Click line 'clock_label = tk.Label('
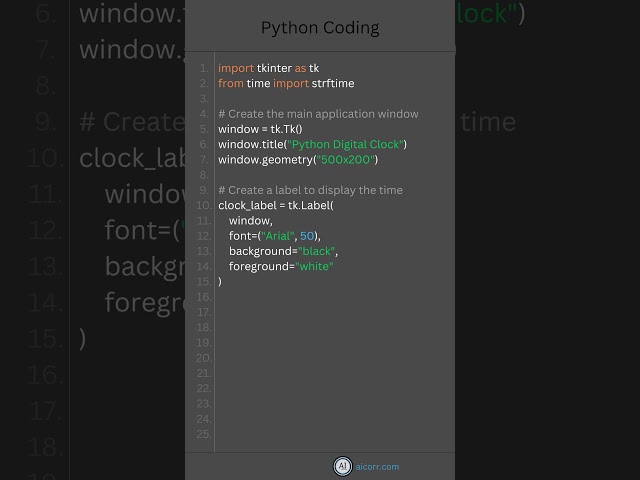640x480 pixels. (x=276, y=205)
